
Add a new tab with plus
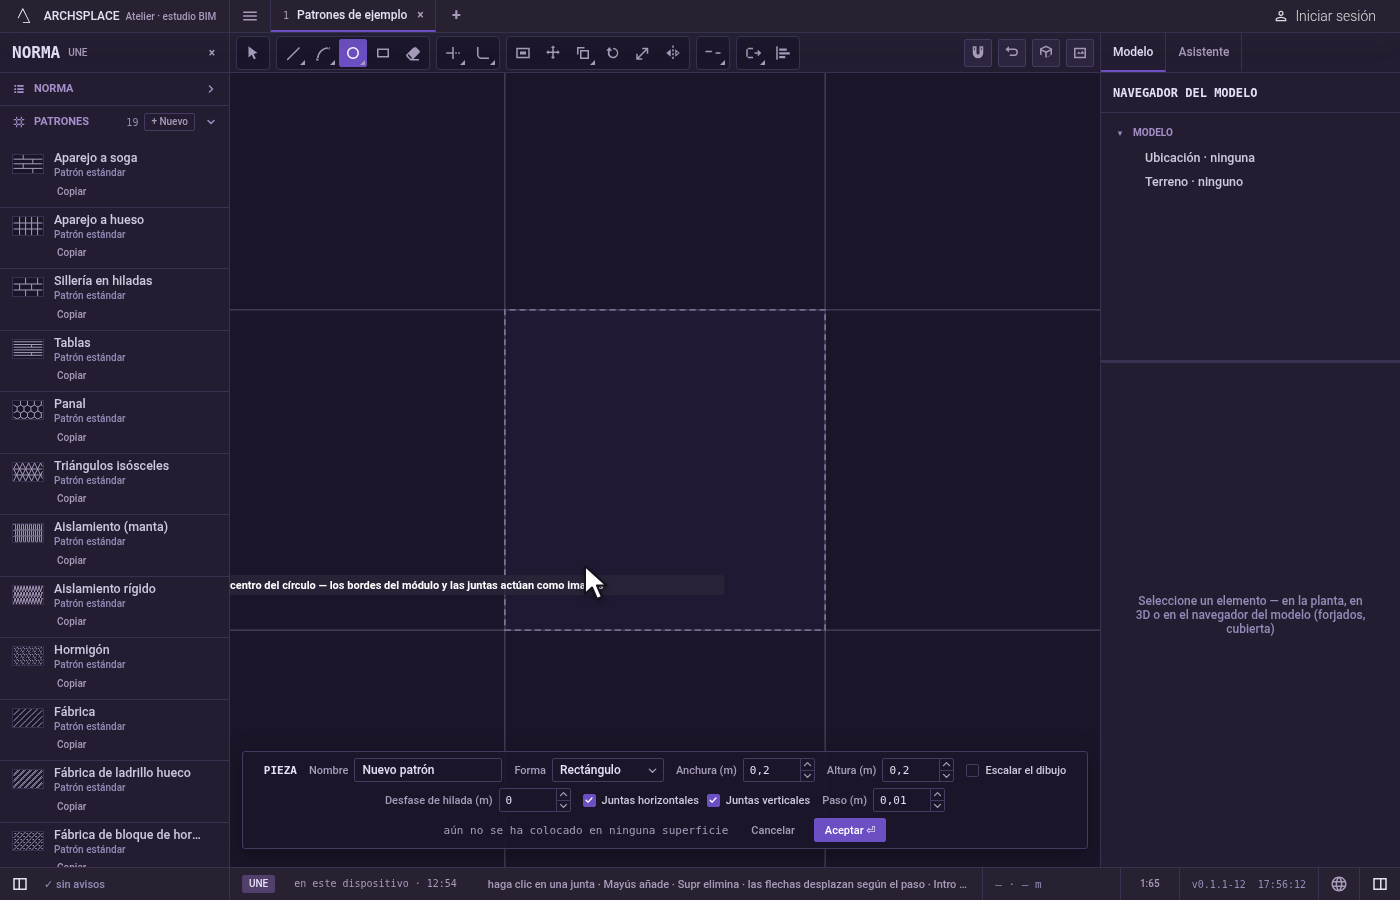point(456,15)
